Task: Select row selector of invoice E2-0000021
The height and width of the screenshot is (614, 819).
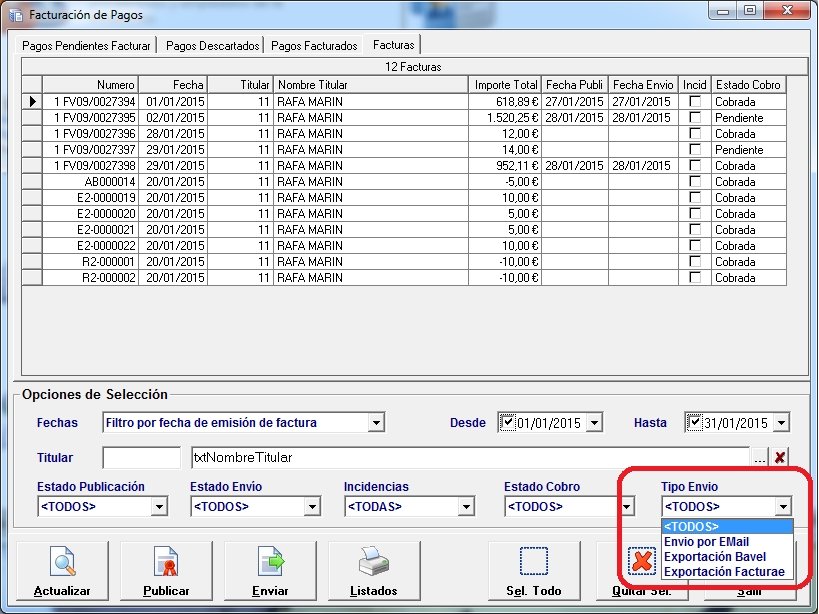Action: pyautogui.click(x=32, y=229)
